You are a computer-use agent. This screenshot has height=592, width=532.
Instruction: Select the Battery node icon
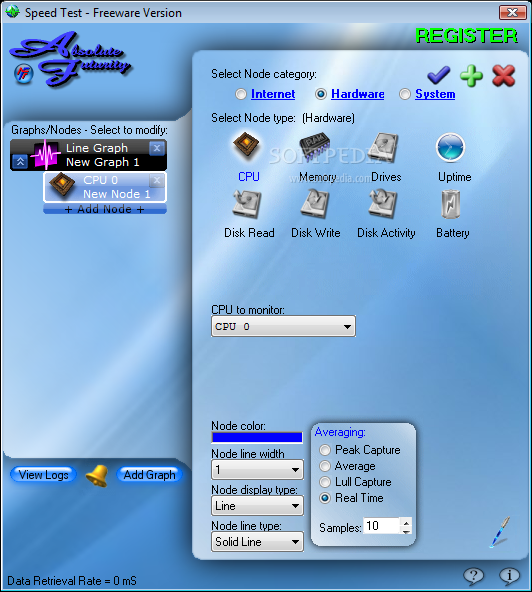tap(451, 204)
